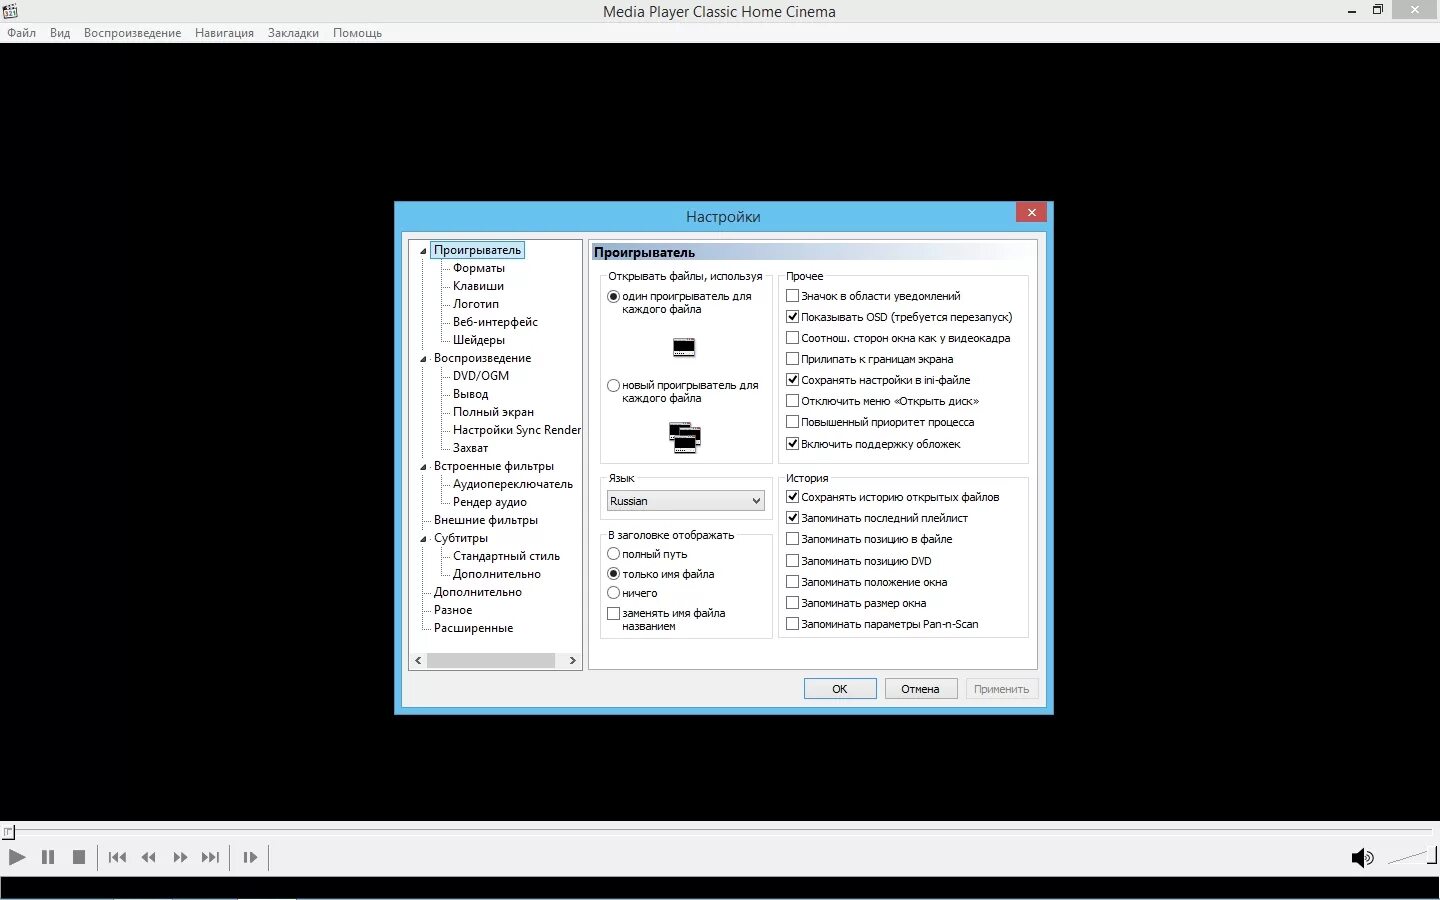Viewport: 1440px width, 900px height.
Task: Toggle 'Включить поддержку обложек' checkbox
Action: 793,444
